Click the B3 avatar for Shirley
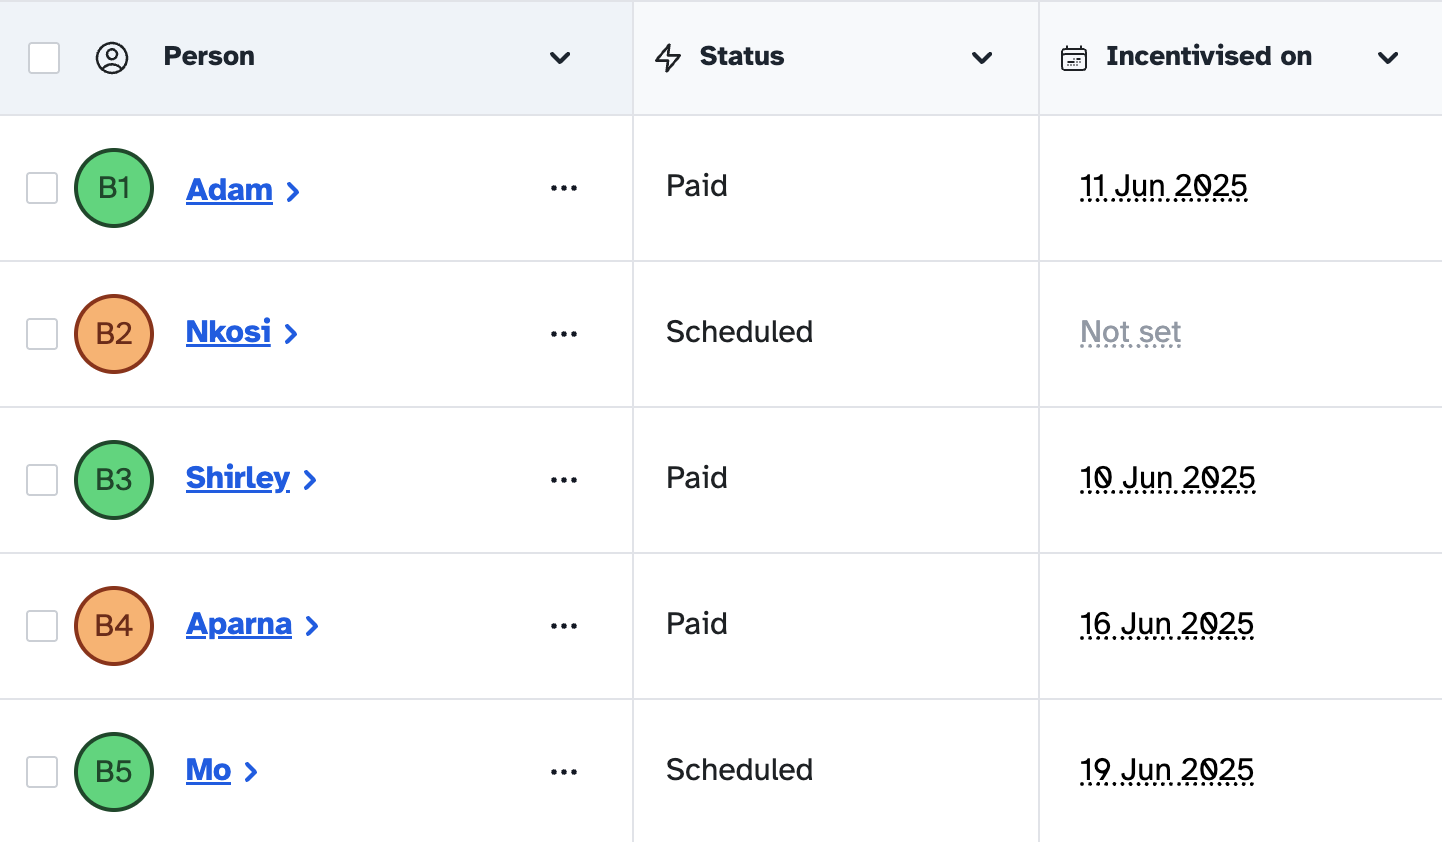This screenshot has height=842, width=1442. 114,480
